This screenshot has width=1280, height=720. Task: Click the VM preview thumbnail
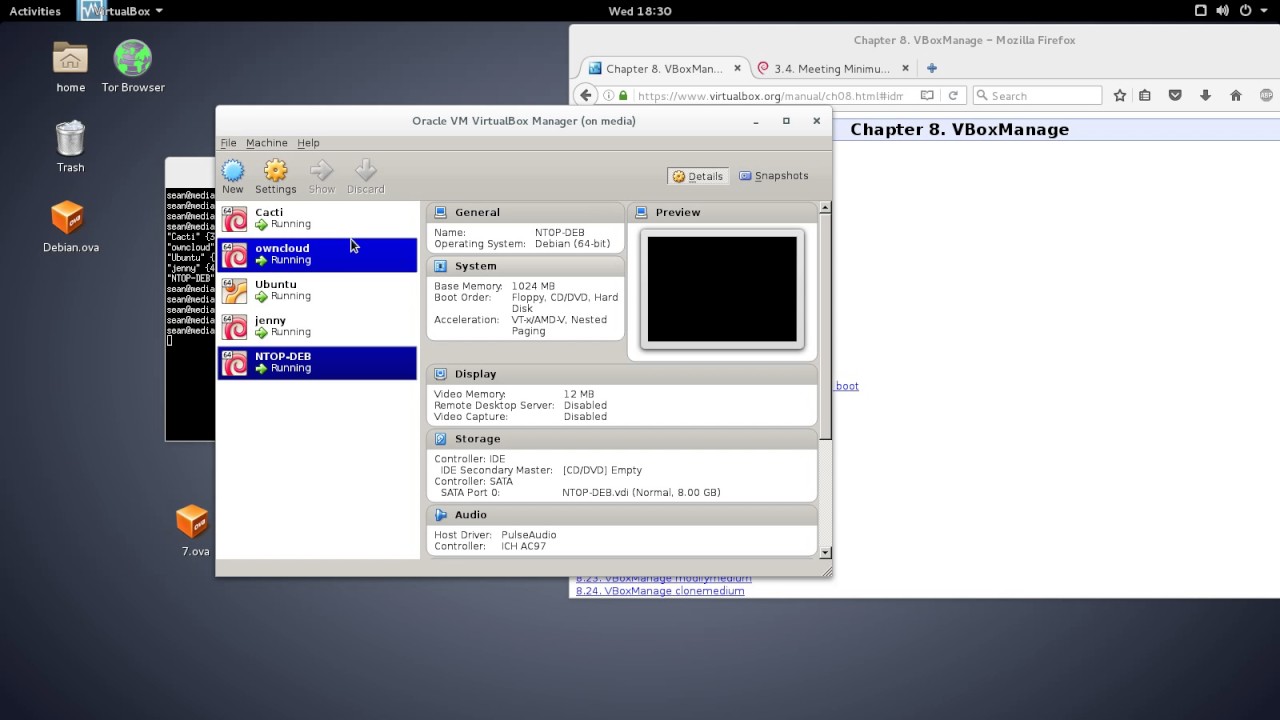[x=722, y=289]
